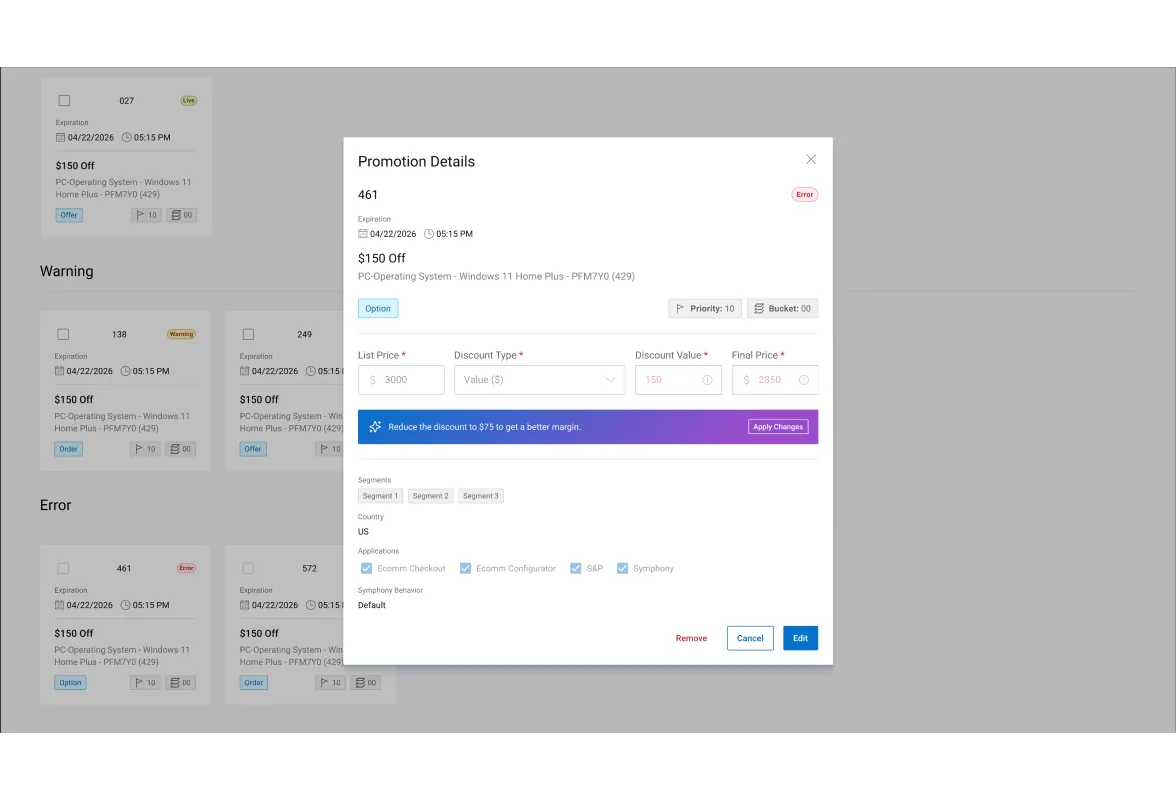Focus the Final Price field
1176x800 pixels.
(x=775, y=380)
